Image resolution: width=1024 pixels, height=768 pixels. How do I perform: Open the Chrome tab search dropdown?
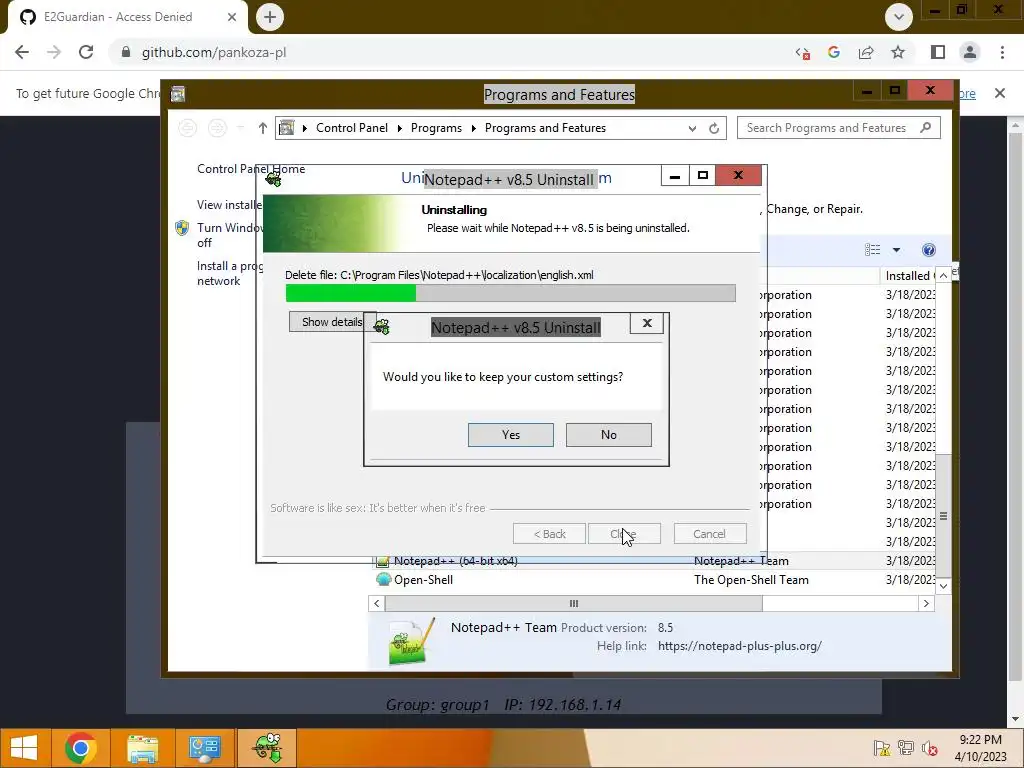pos(899,17)
